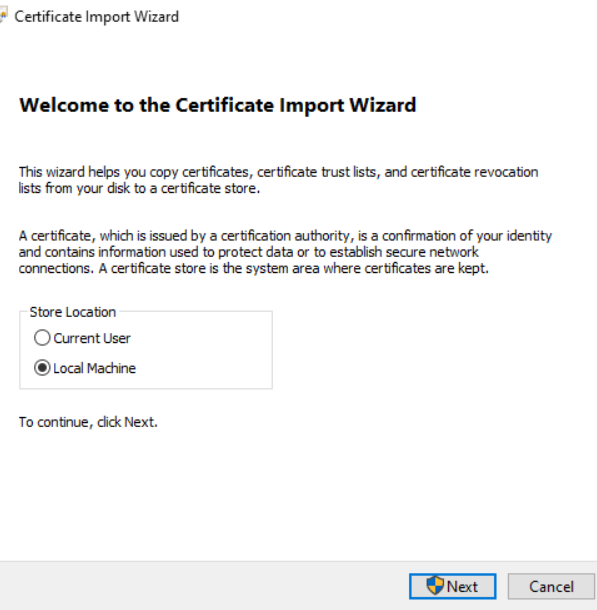Viewport: 597px width, 610px height.
Task: Click the paragraph starting "A certificate, which is issued"
Action: click(285, 252)
